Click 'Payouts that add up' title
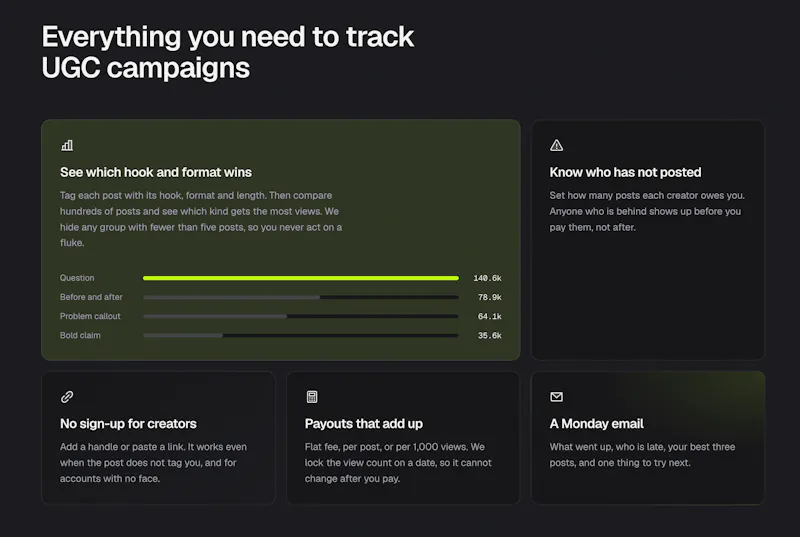The height and width of the screenshot is (537, 800). pos(364,424)
